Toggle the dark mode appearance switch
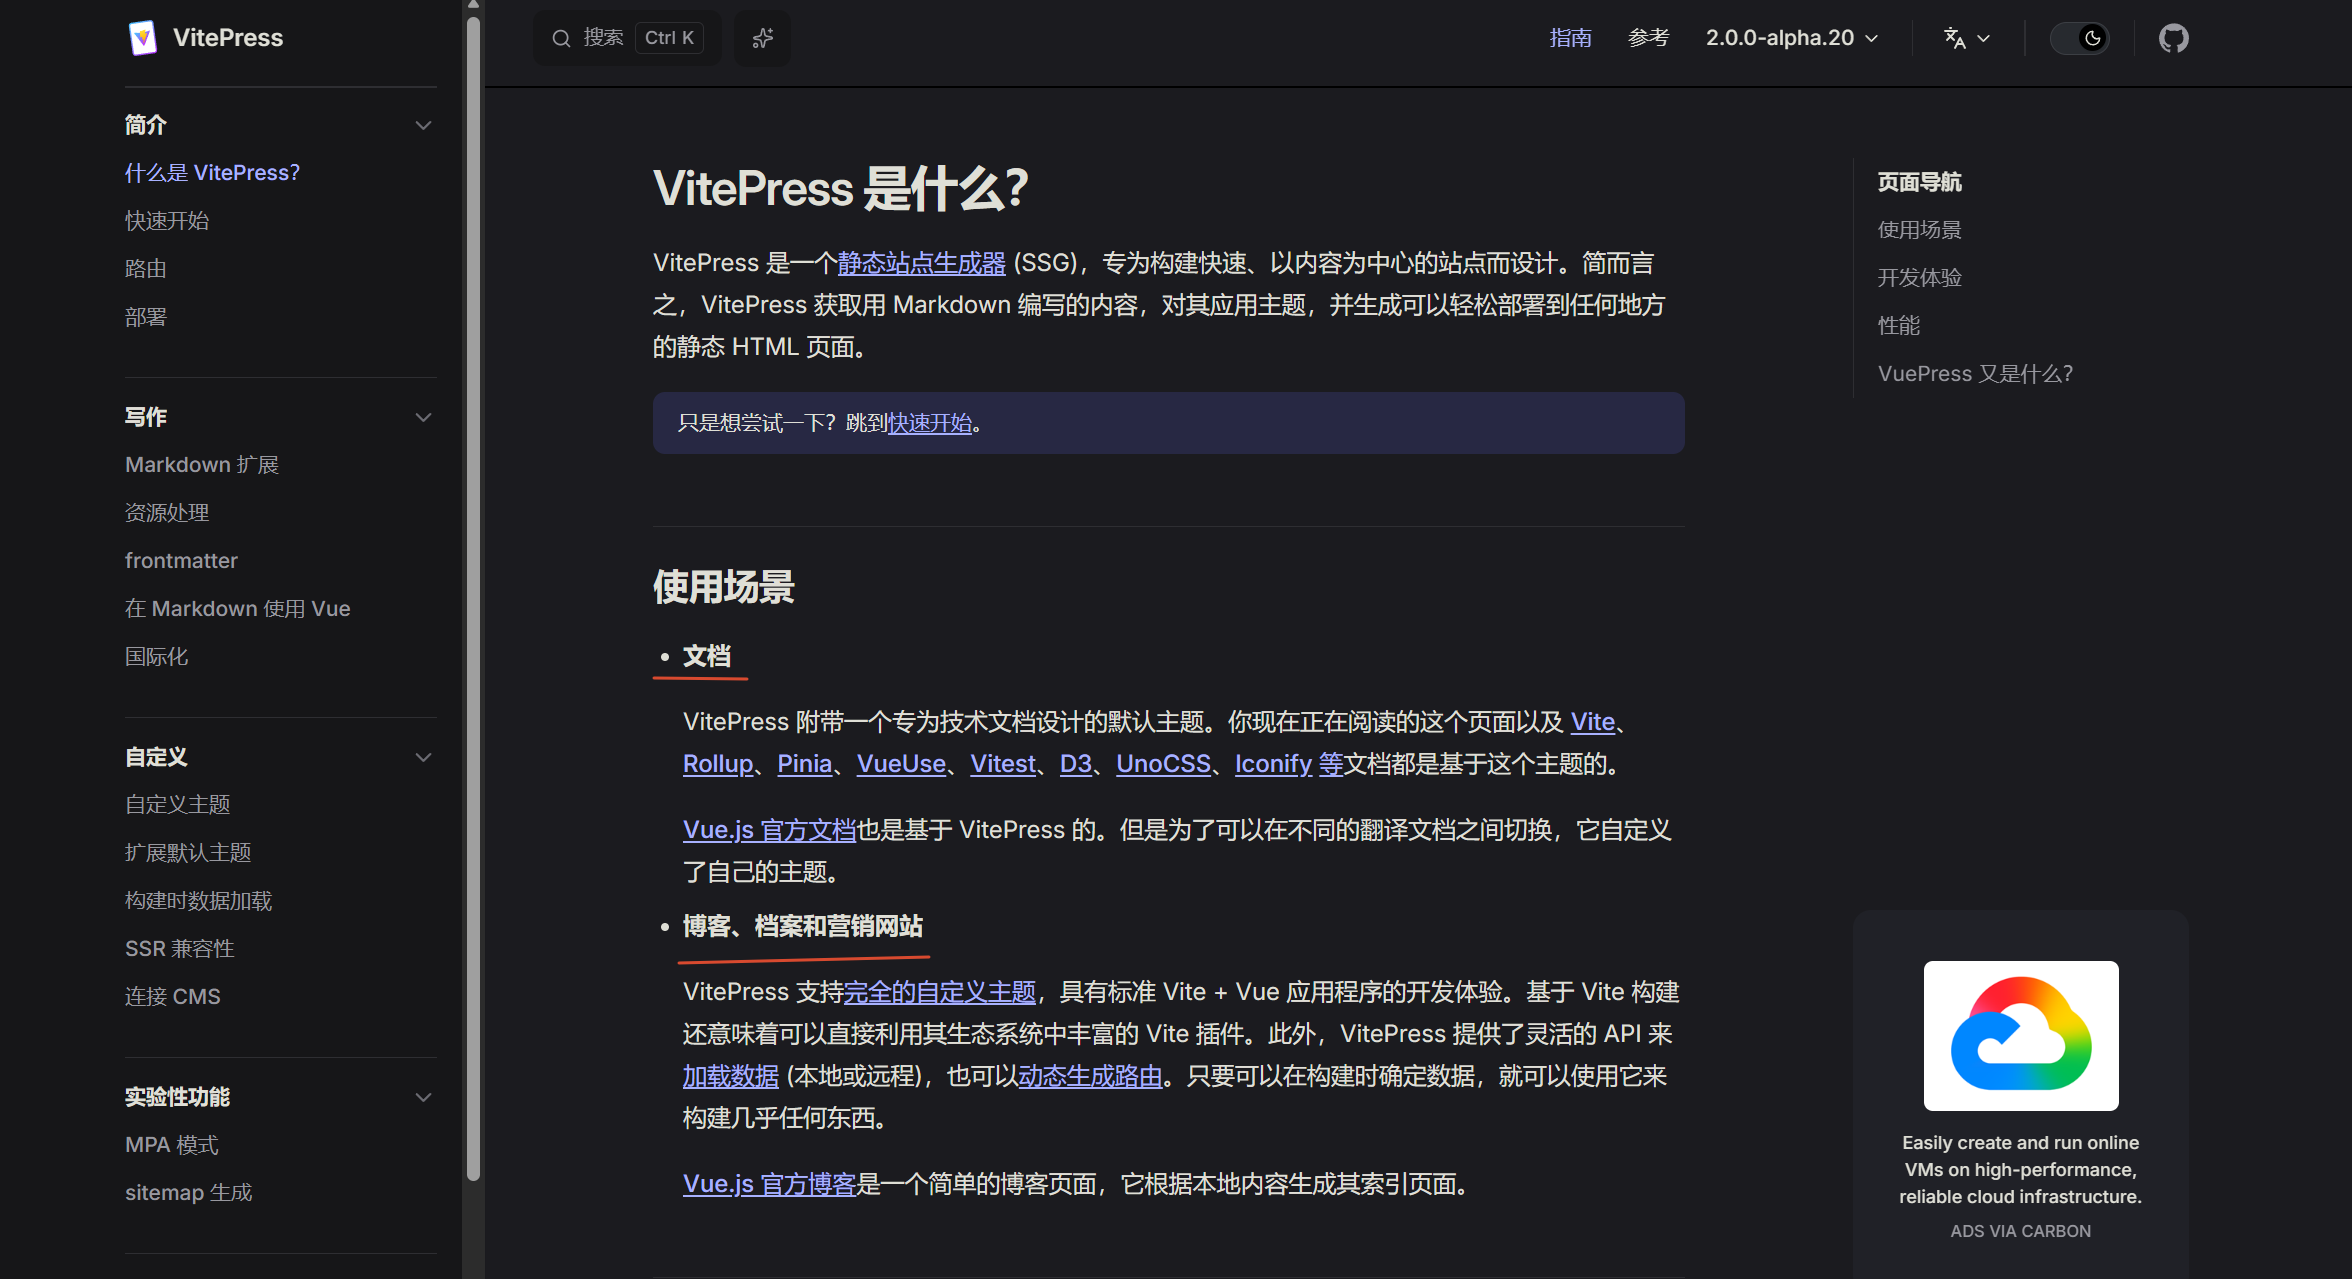This screenshot has width=2352, height=1279. pos(2079,38)
